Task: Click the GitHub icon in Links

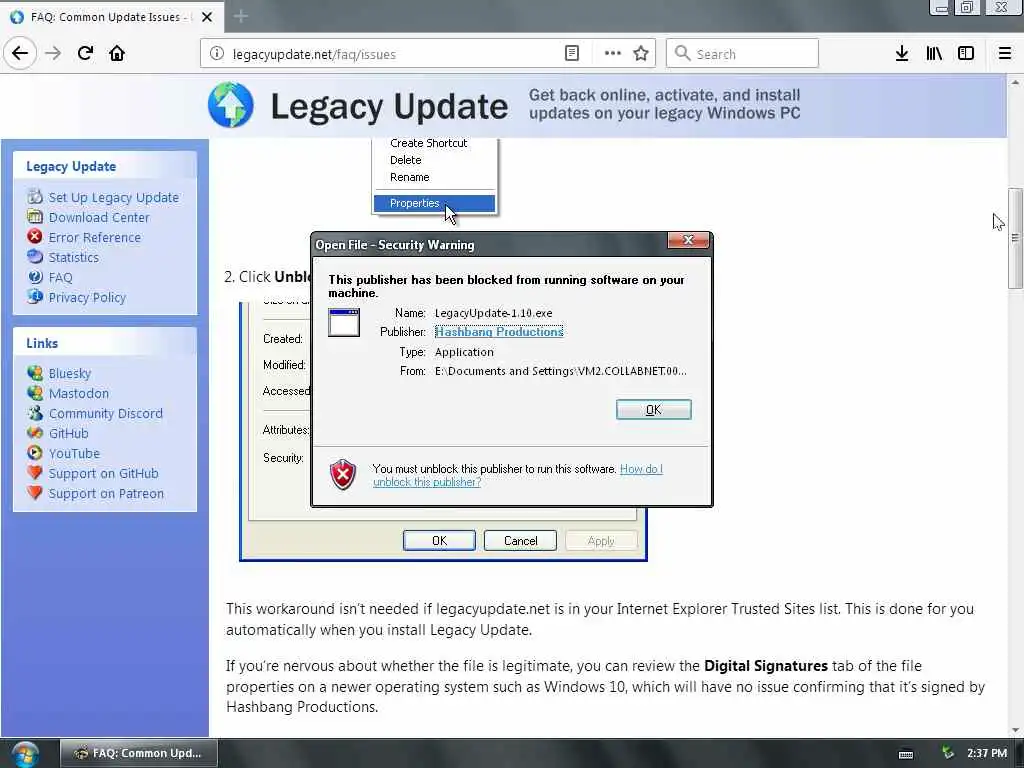Action: (35, 432)
